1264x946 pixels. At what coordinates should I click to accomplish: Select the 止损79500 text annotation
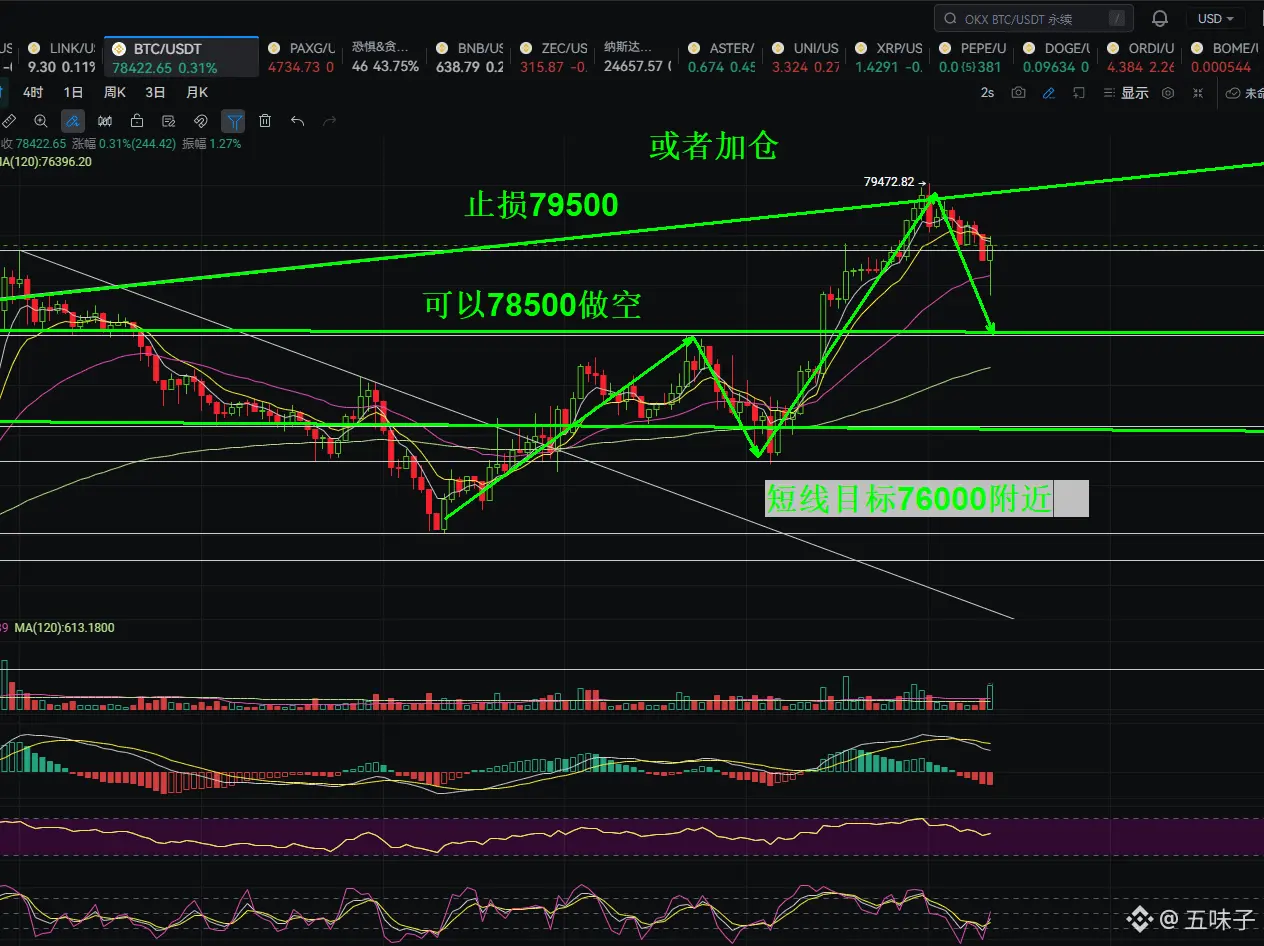(542, 206)
